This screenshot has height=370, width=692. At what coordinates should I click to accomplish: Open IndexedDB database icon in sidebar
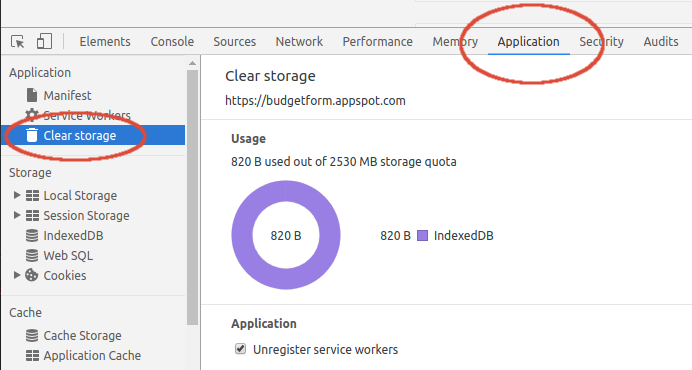(32, 235)
